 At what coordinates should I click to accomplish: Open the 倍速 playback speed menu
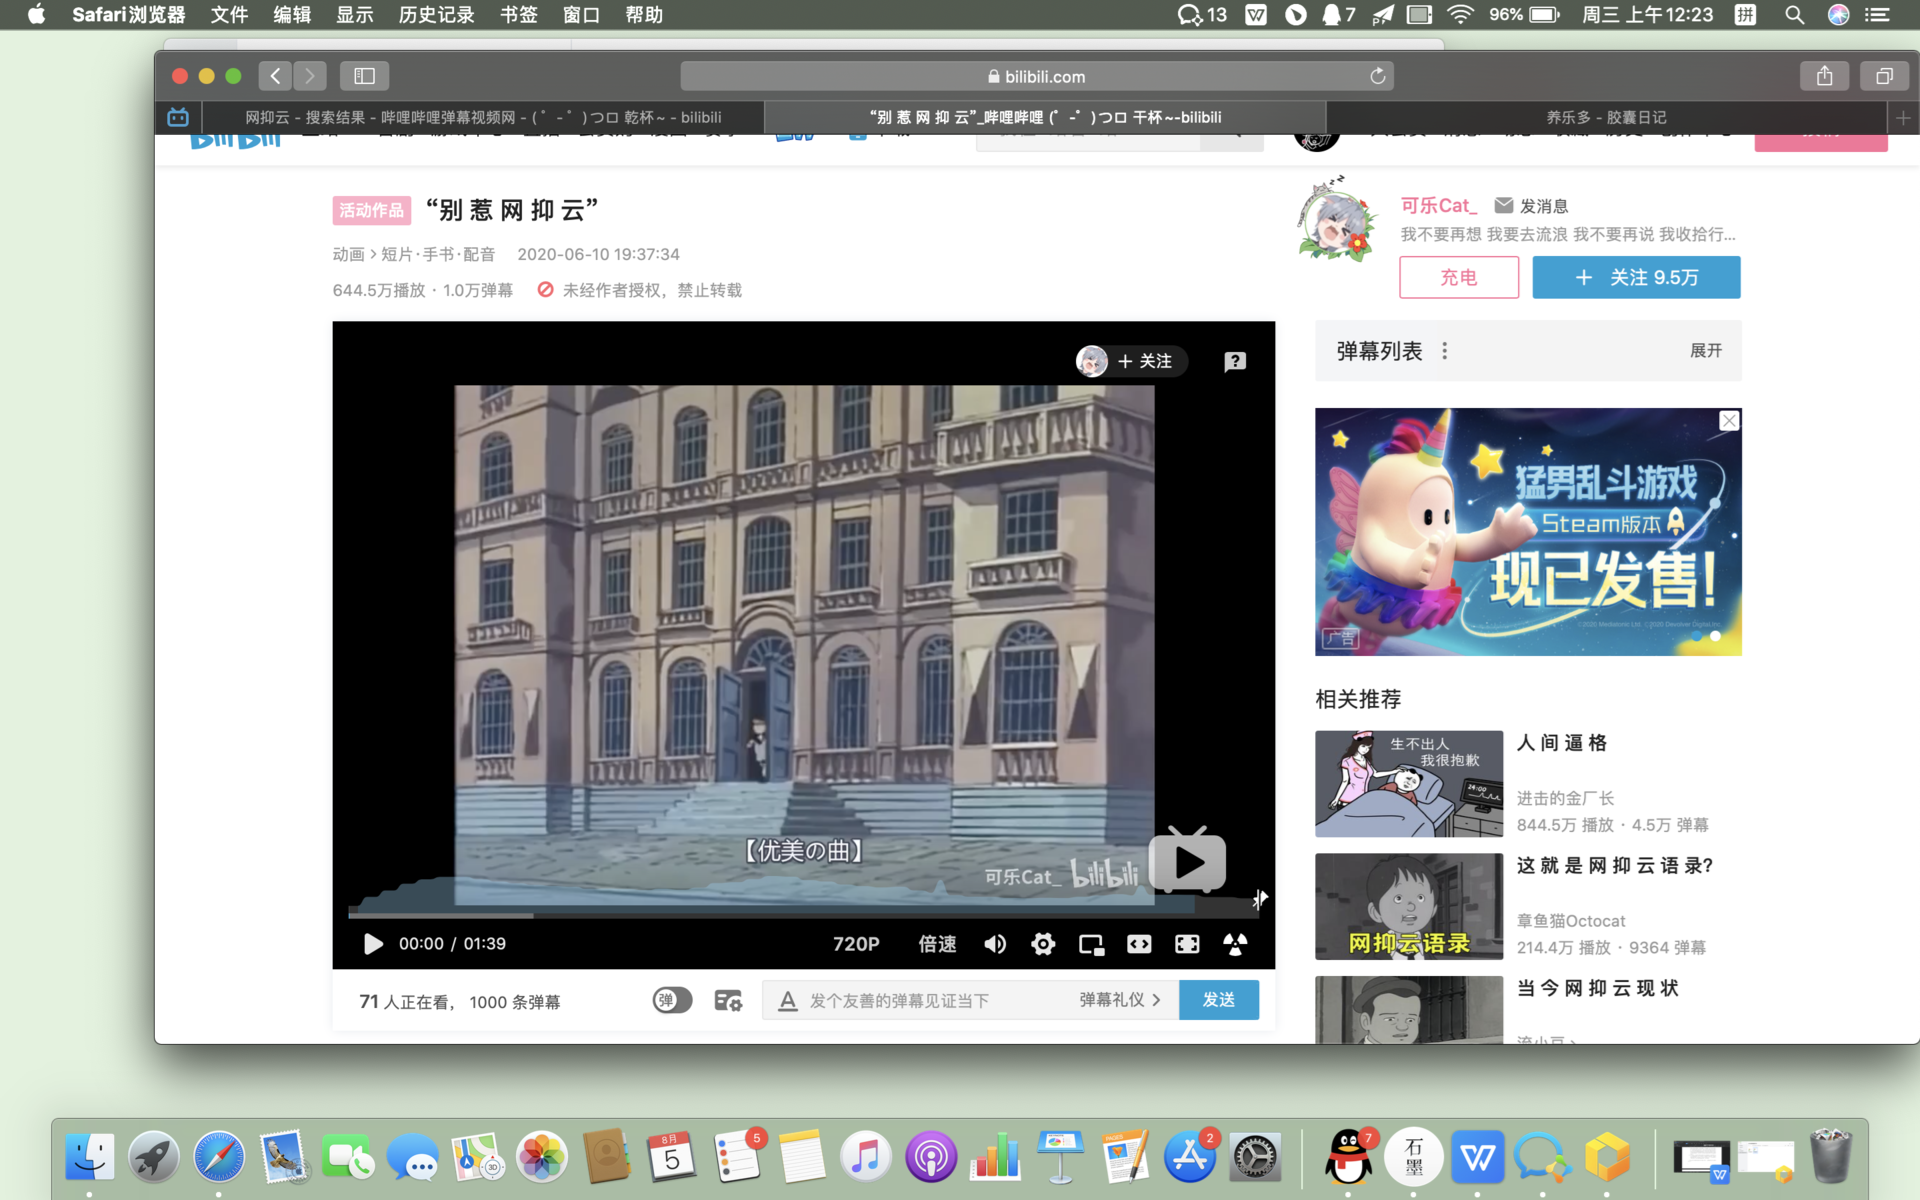point(937,944)
